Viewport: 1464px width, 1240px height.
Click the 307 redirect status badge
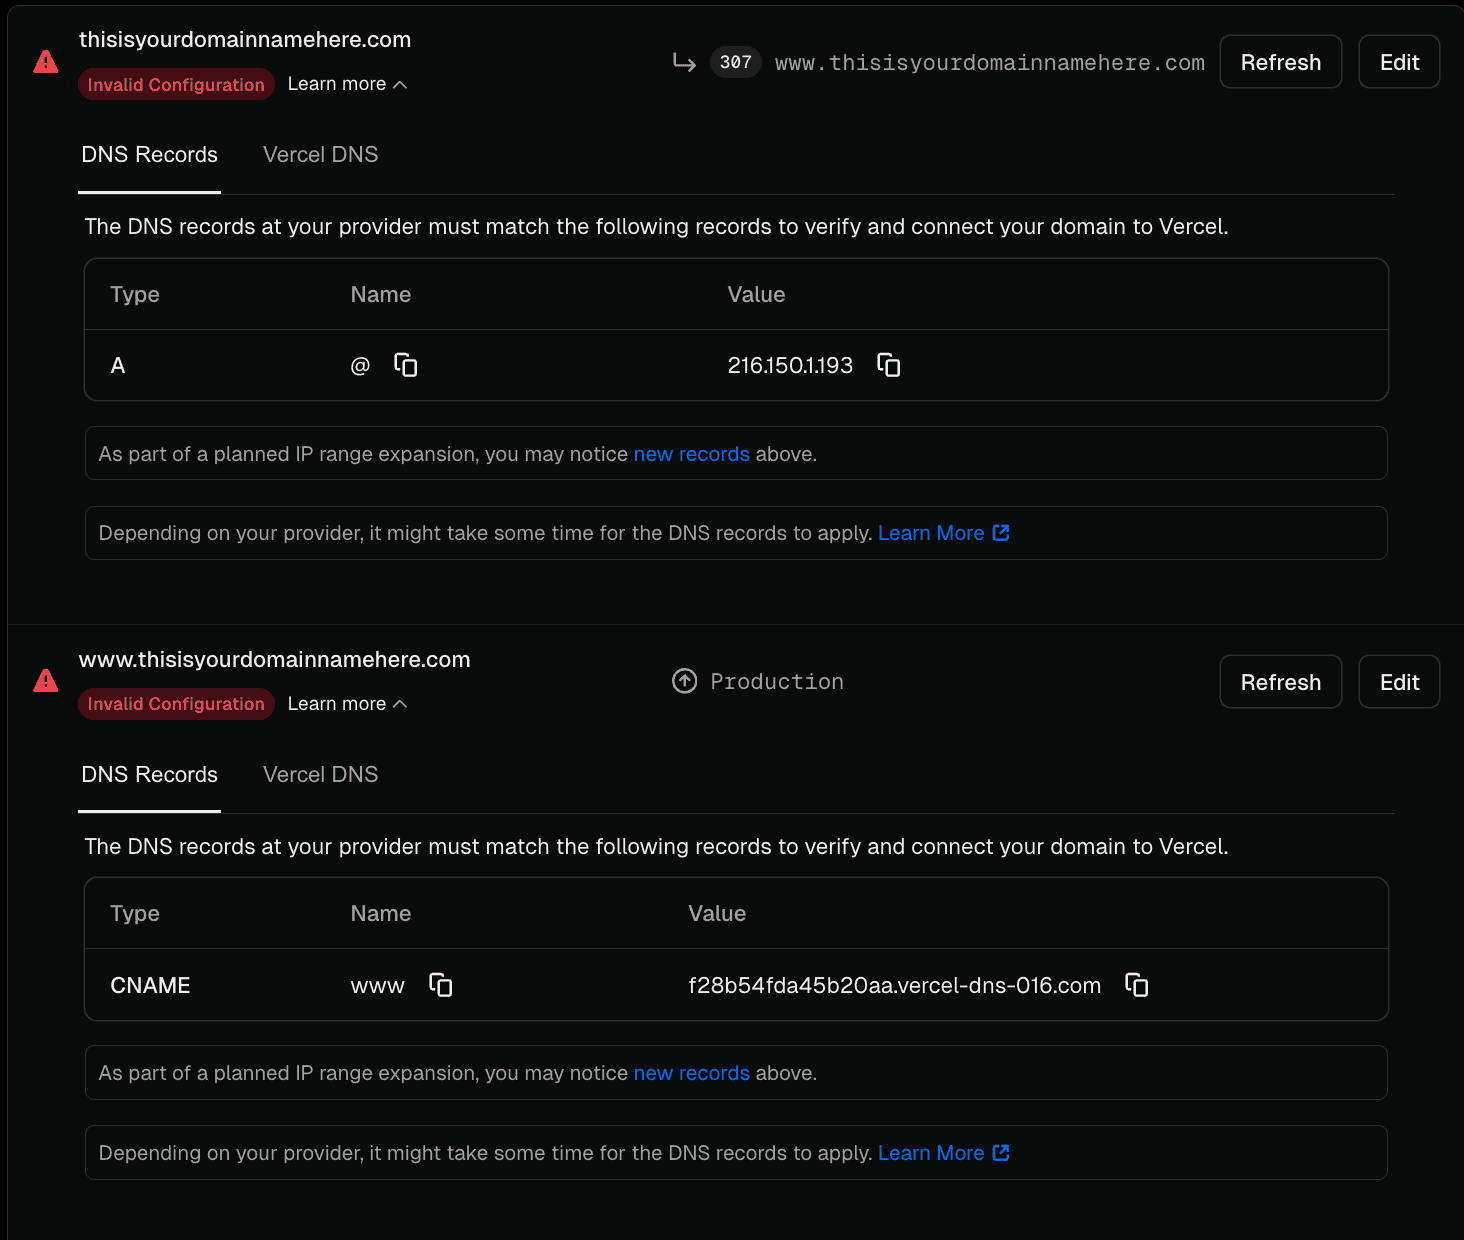(x=736, y=62)
